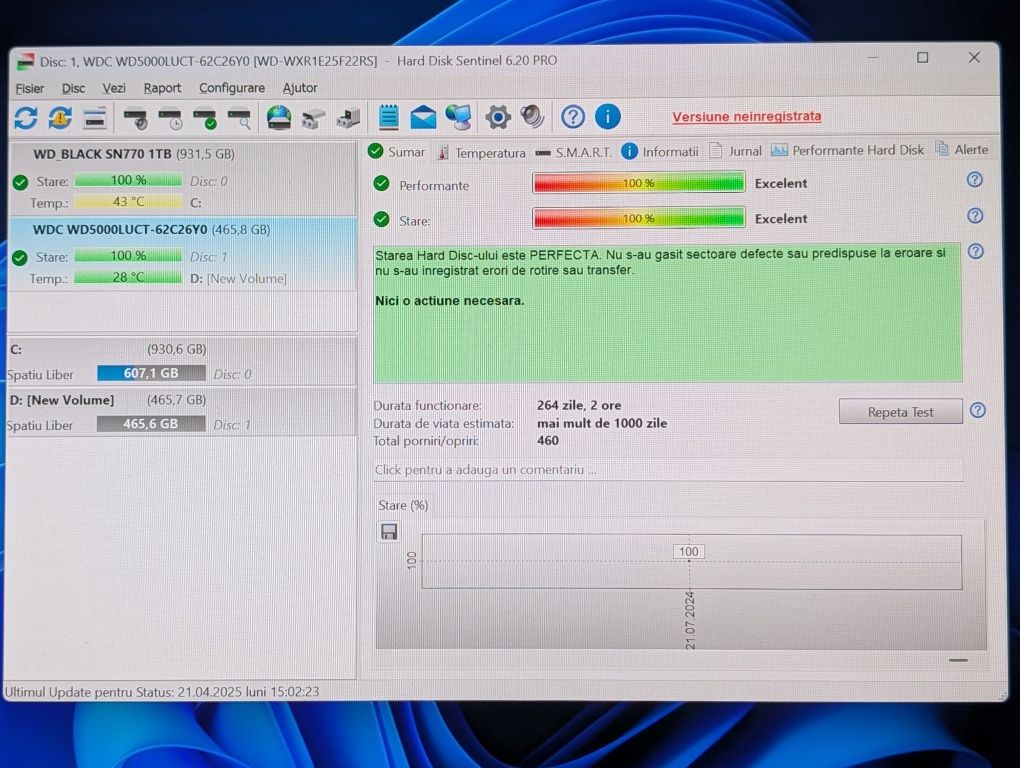1020x768 pixels.
Task: Click the blue refresh arrows toolbar icon
Action: 25,118
